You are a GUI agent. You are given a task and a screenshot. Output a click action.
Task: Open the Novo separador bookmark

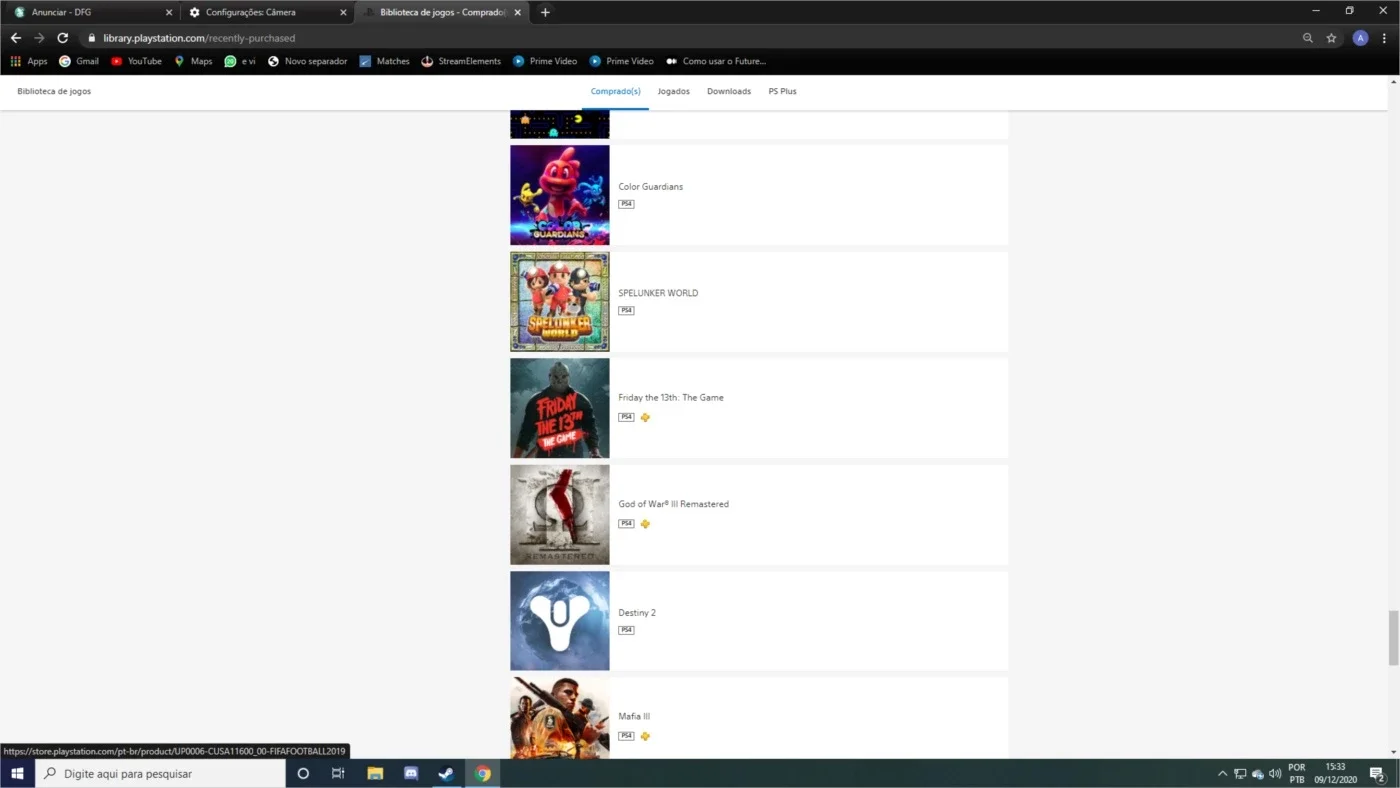pyautogui.click(x=307, y=61)
